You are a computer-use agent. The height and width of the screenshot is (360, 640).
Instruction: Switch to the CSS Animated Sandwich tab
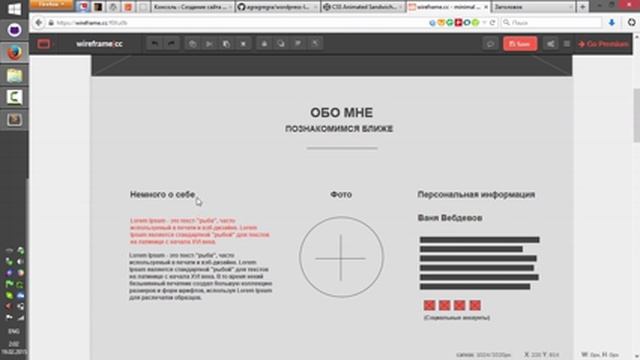pos(363,7)
